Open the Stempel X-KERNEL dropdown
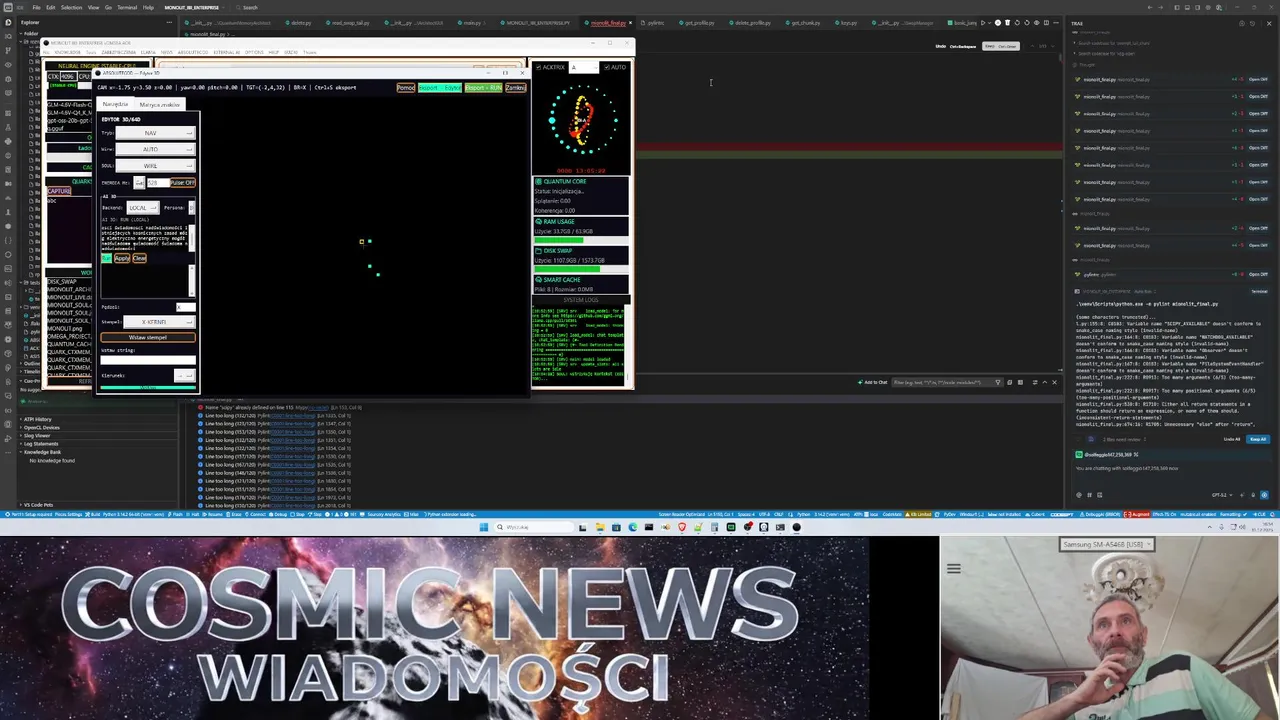 tap(158, 322)
